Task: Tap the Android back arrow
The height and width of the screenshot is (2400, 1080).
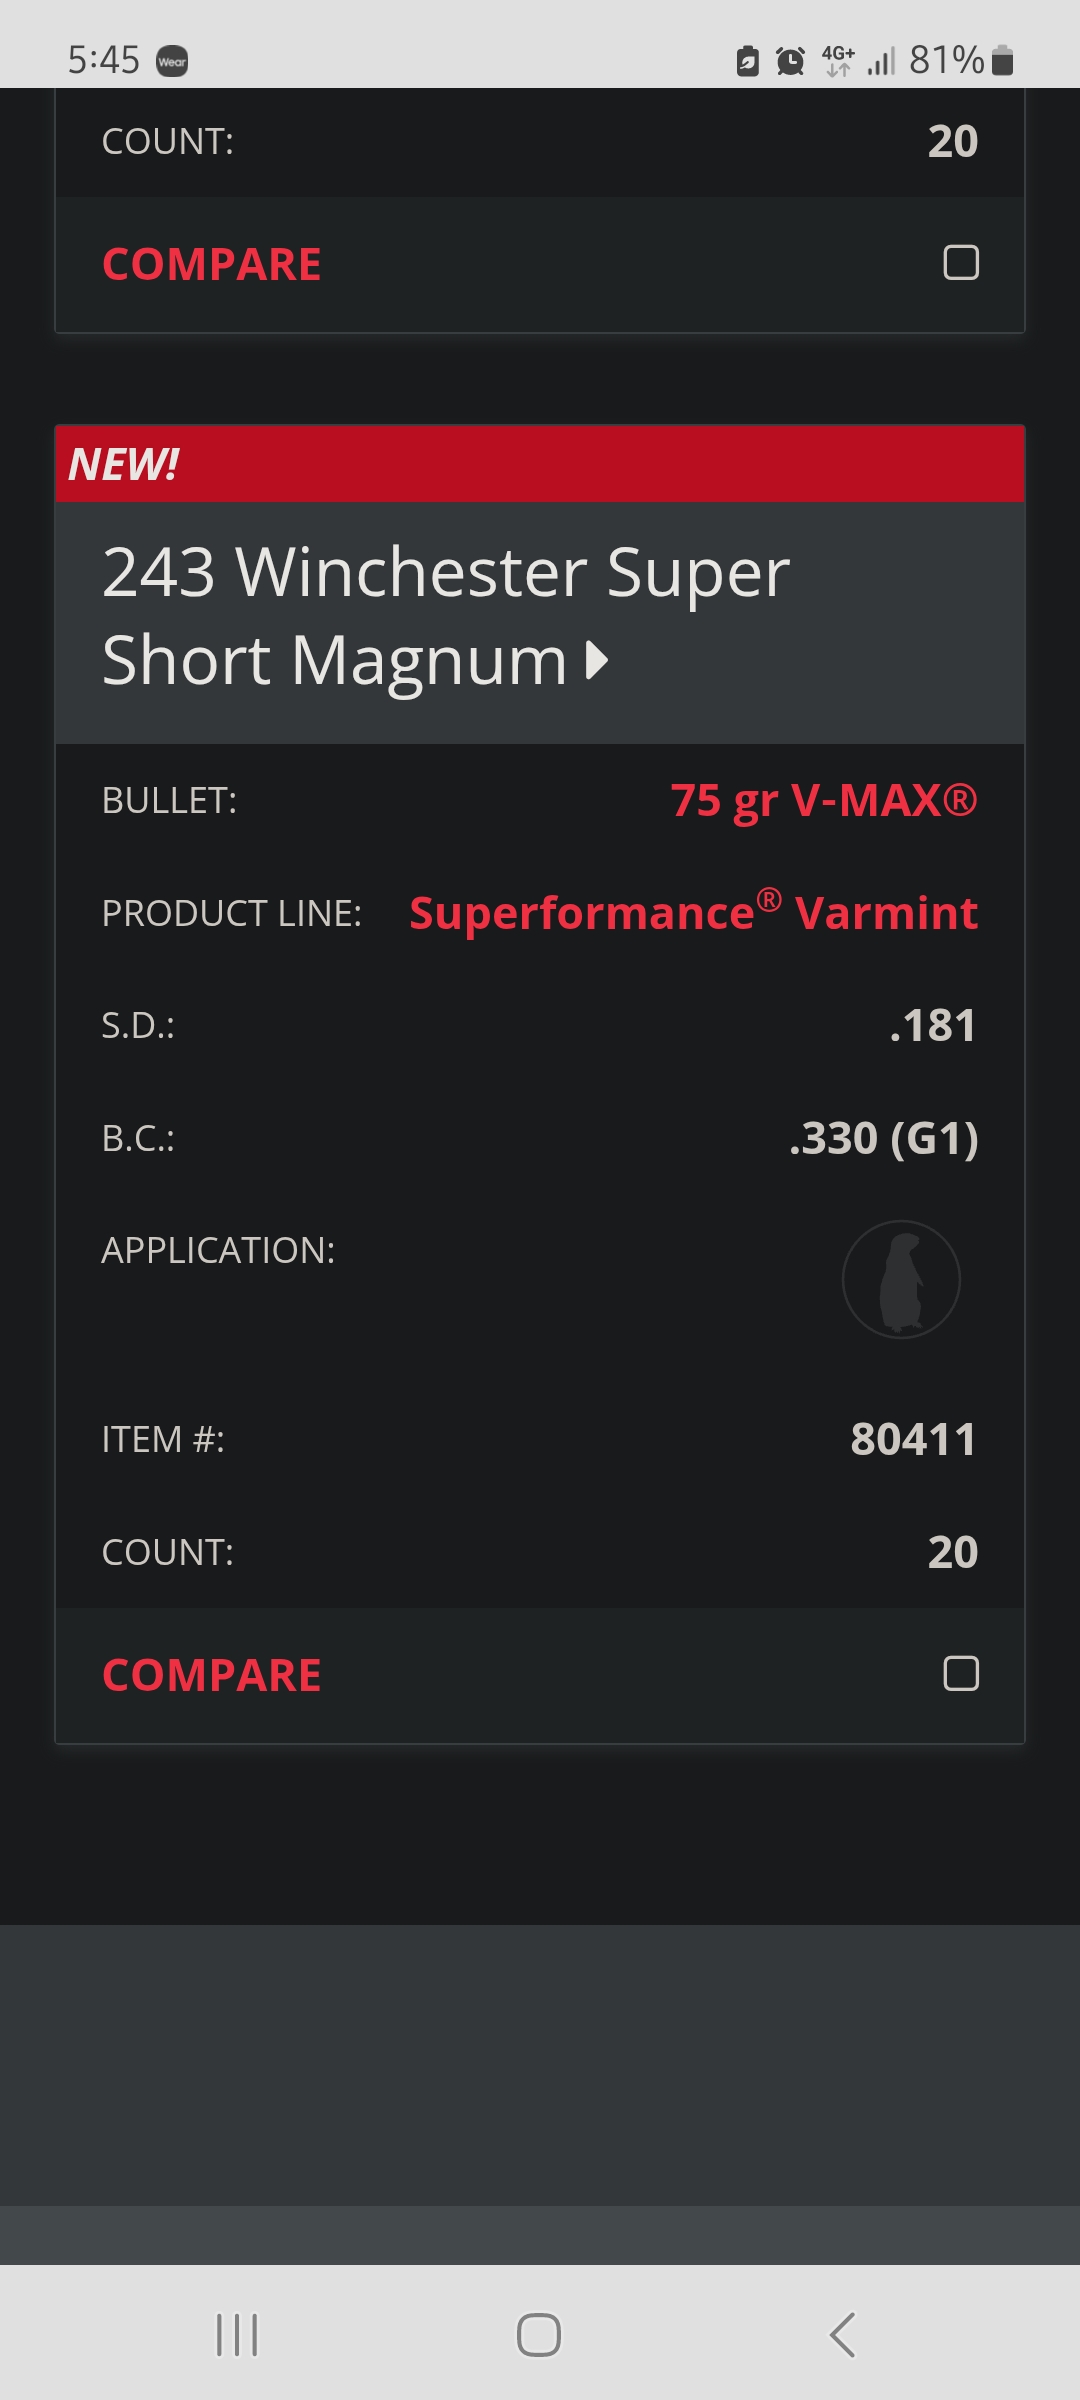Action: click(842, 2335)
